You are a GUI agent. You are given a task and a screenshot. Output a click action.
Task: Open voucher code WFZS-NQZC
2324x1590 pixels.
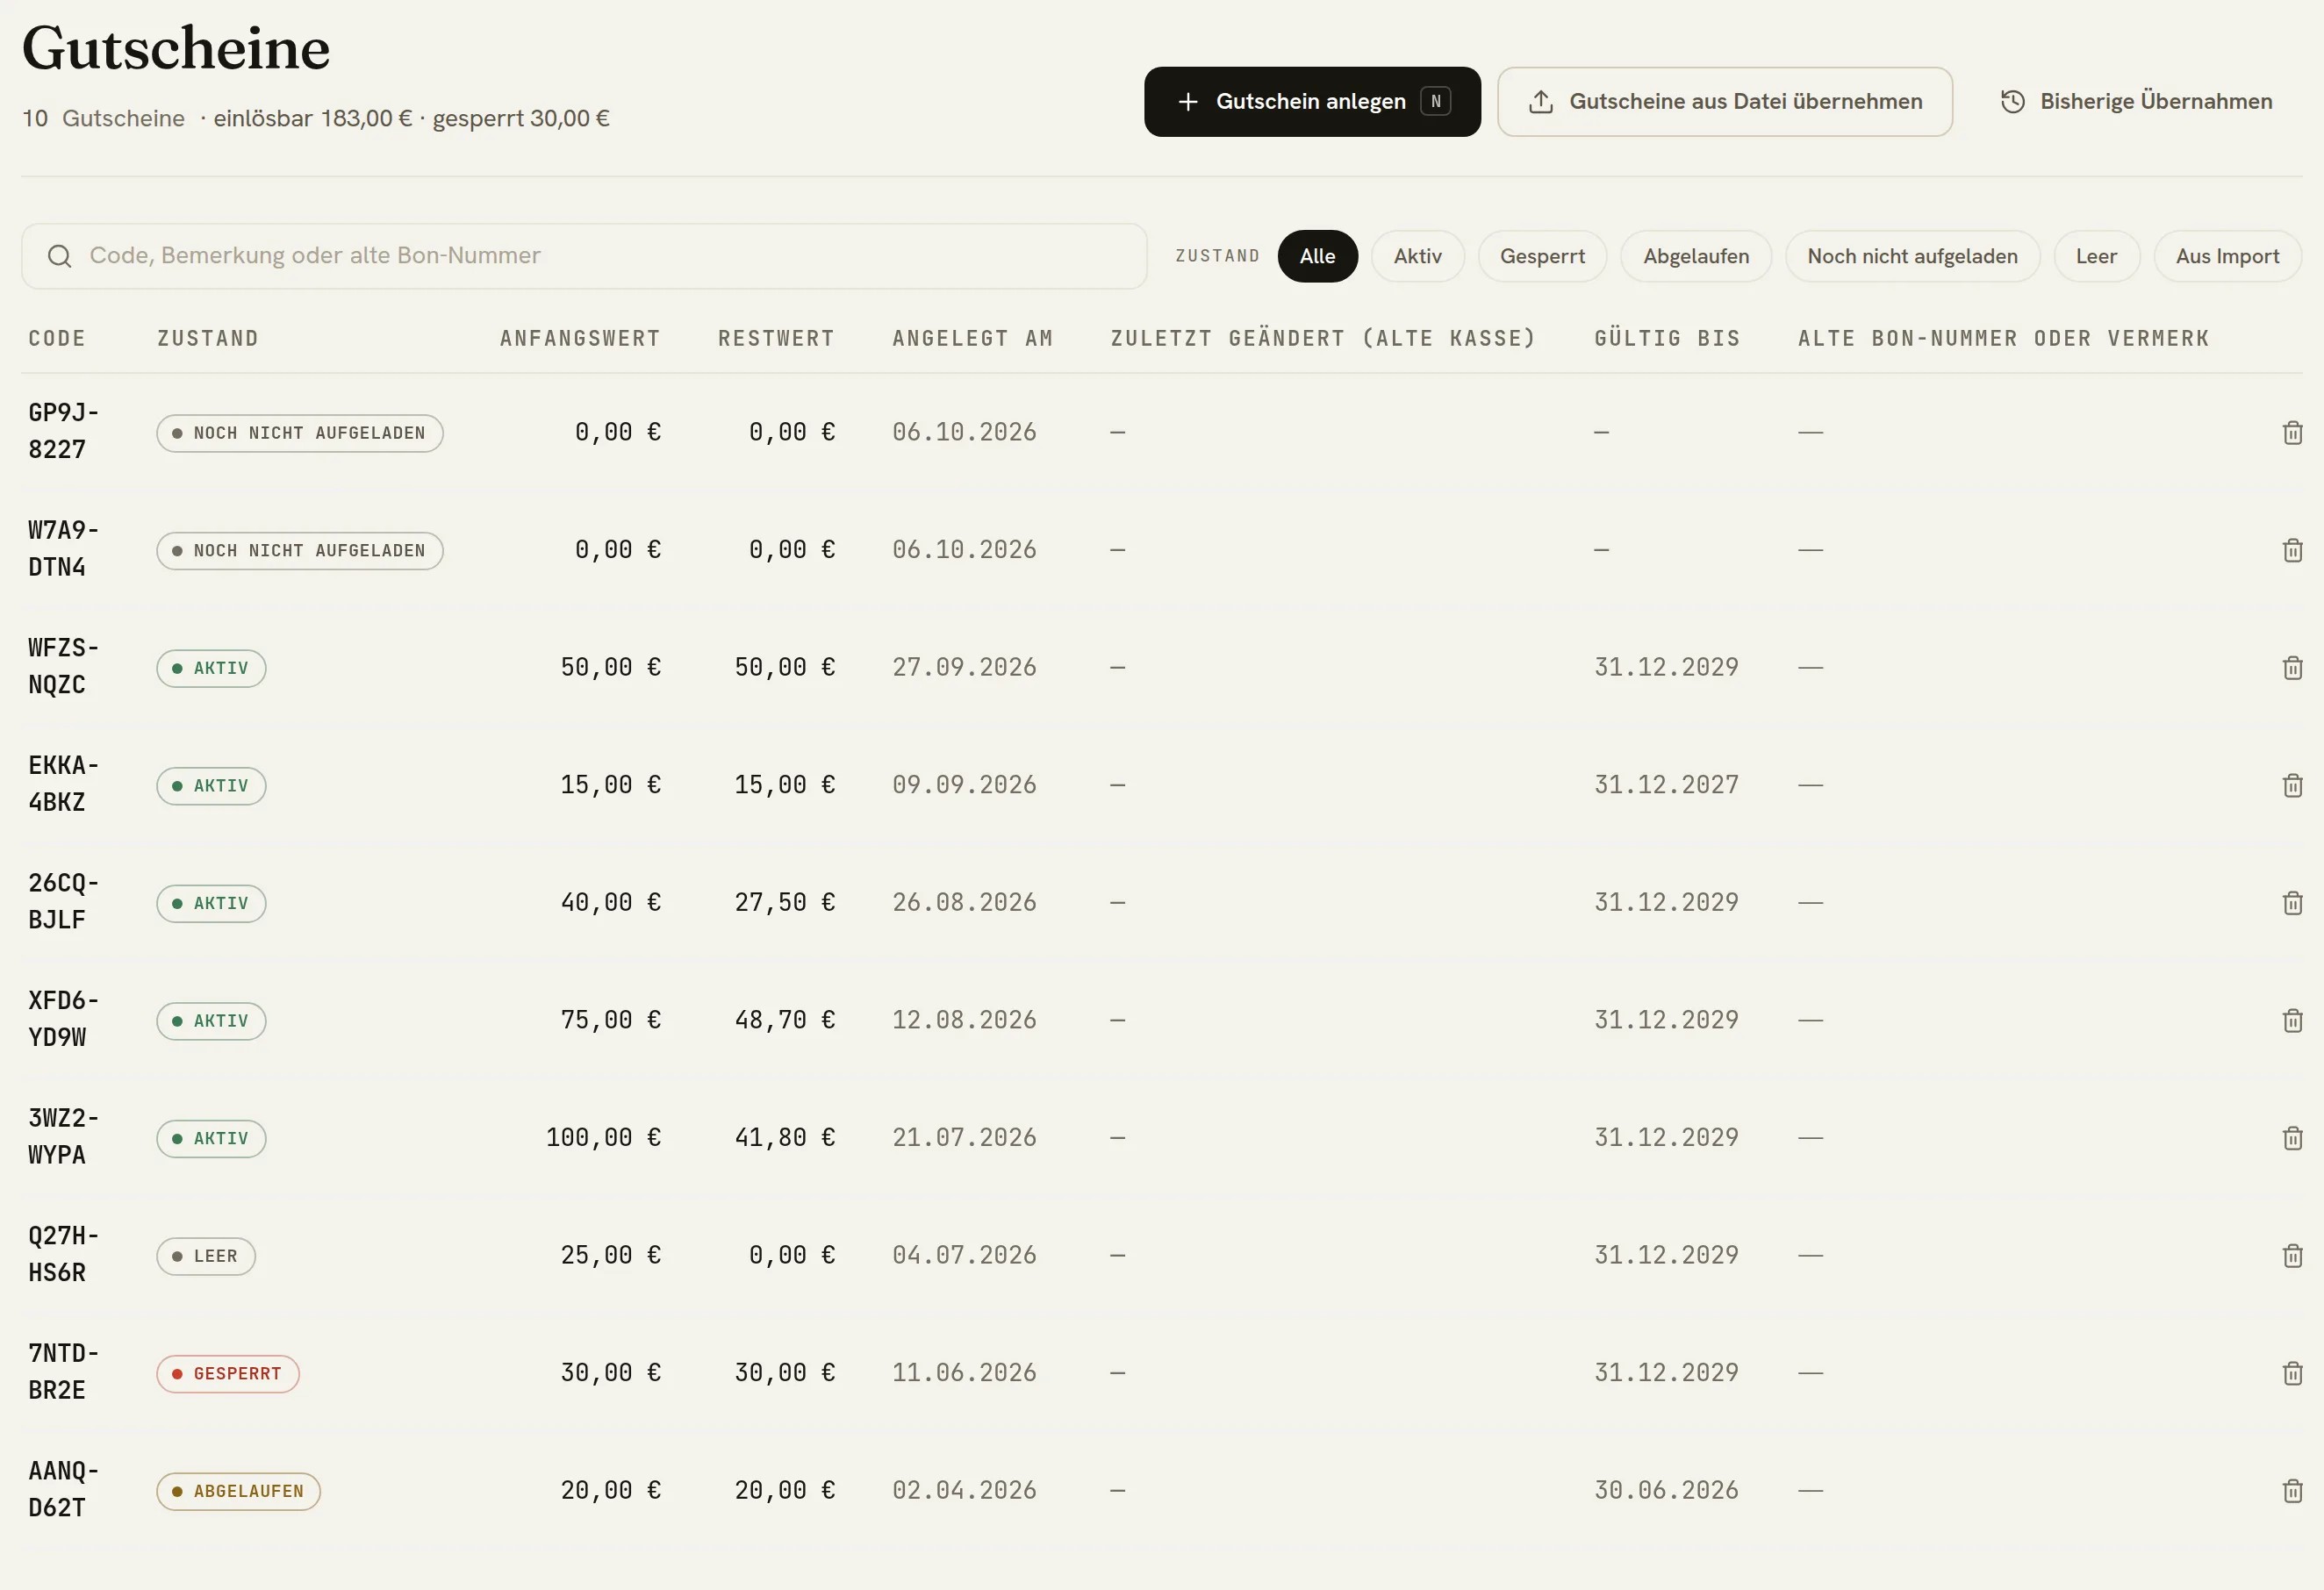point(63,666)
